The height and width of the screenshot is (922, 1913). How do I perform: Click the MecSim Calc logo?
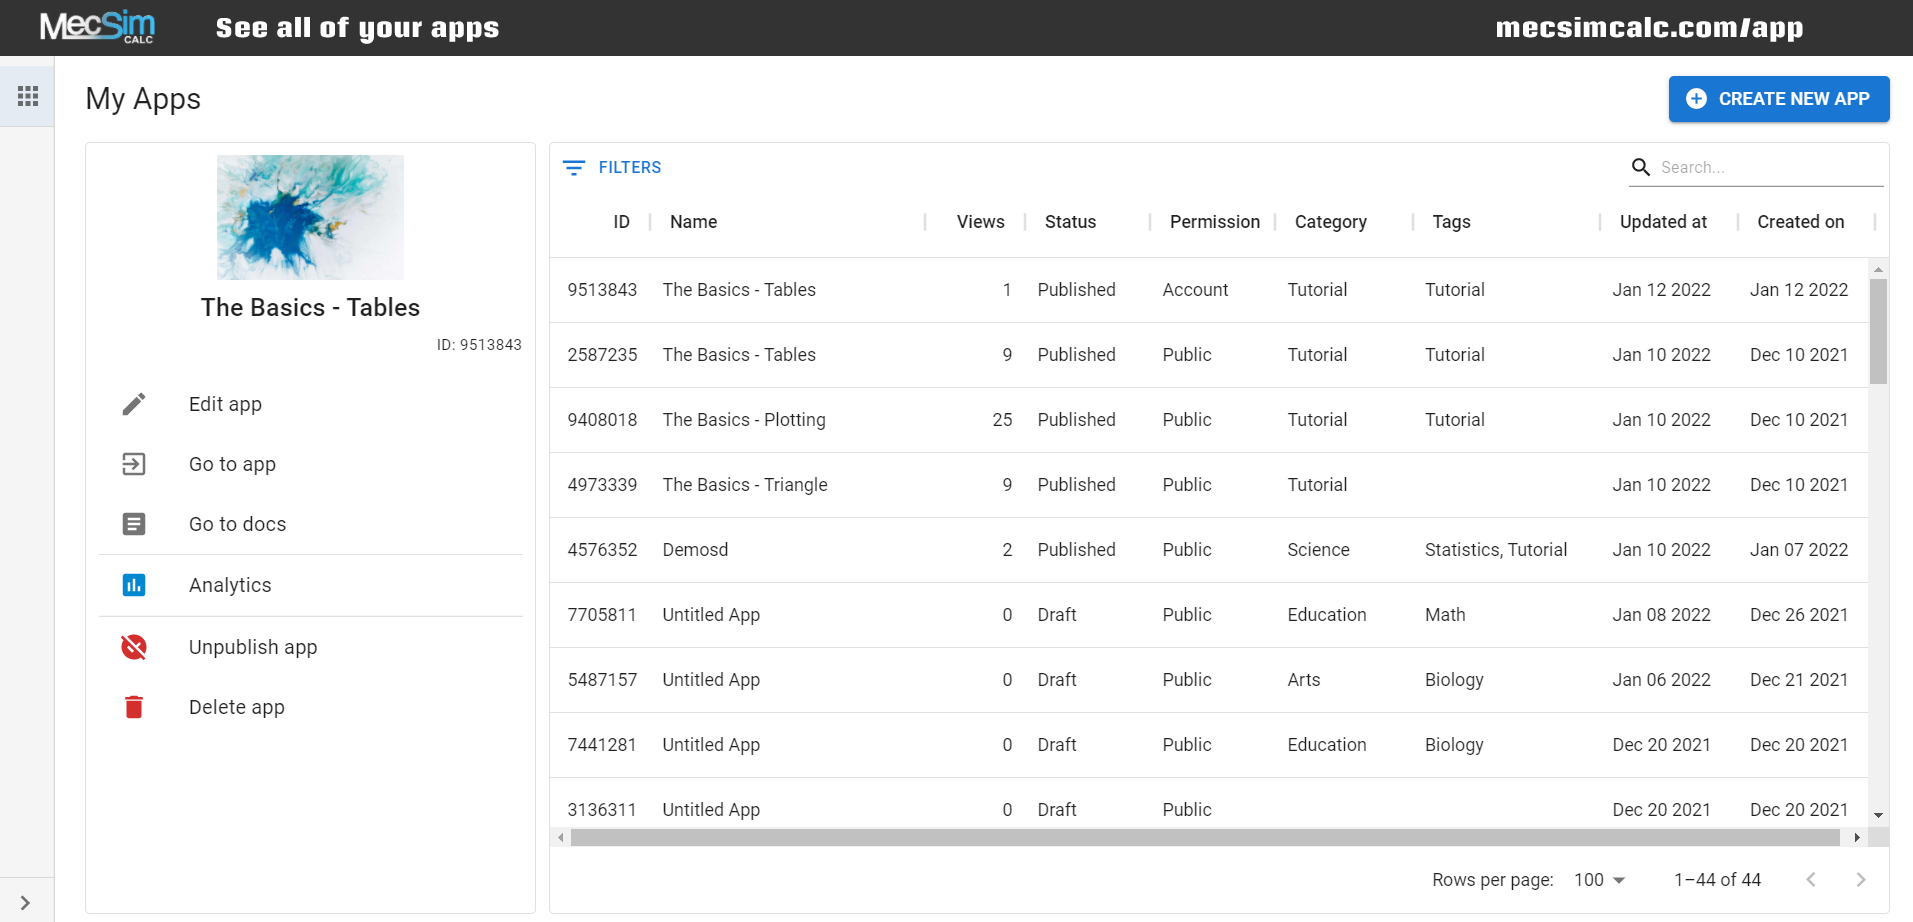click(97, 27)
